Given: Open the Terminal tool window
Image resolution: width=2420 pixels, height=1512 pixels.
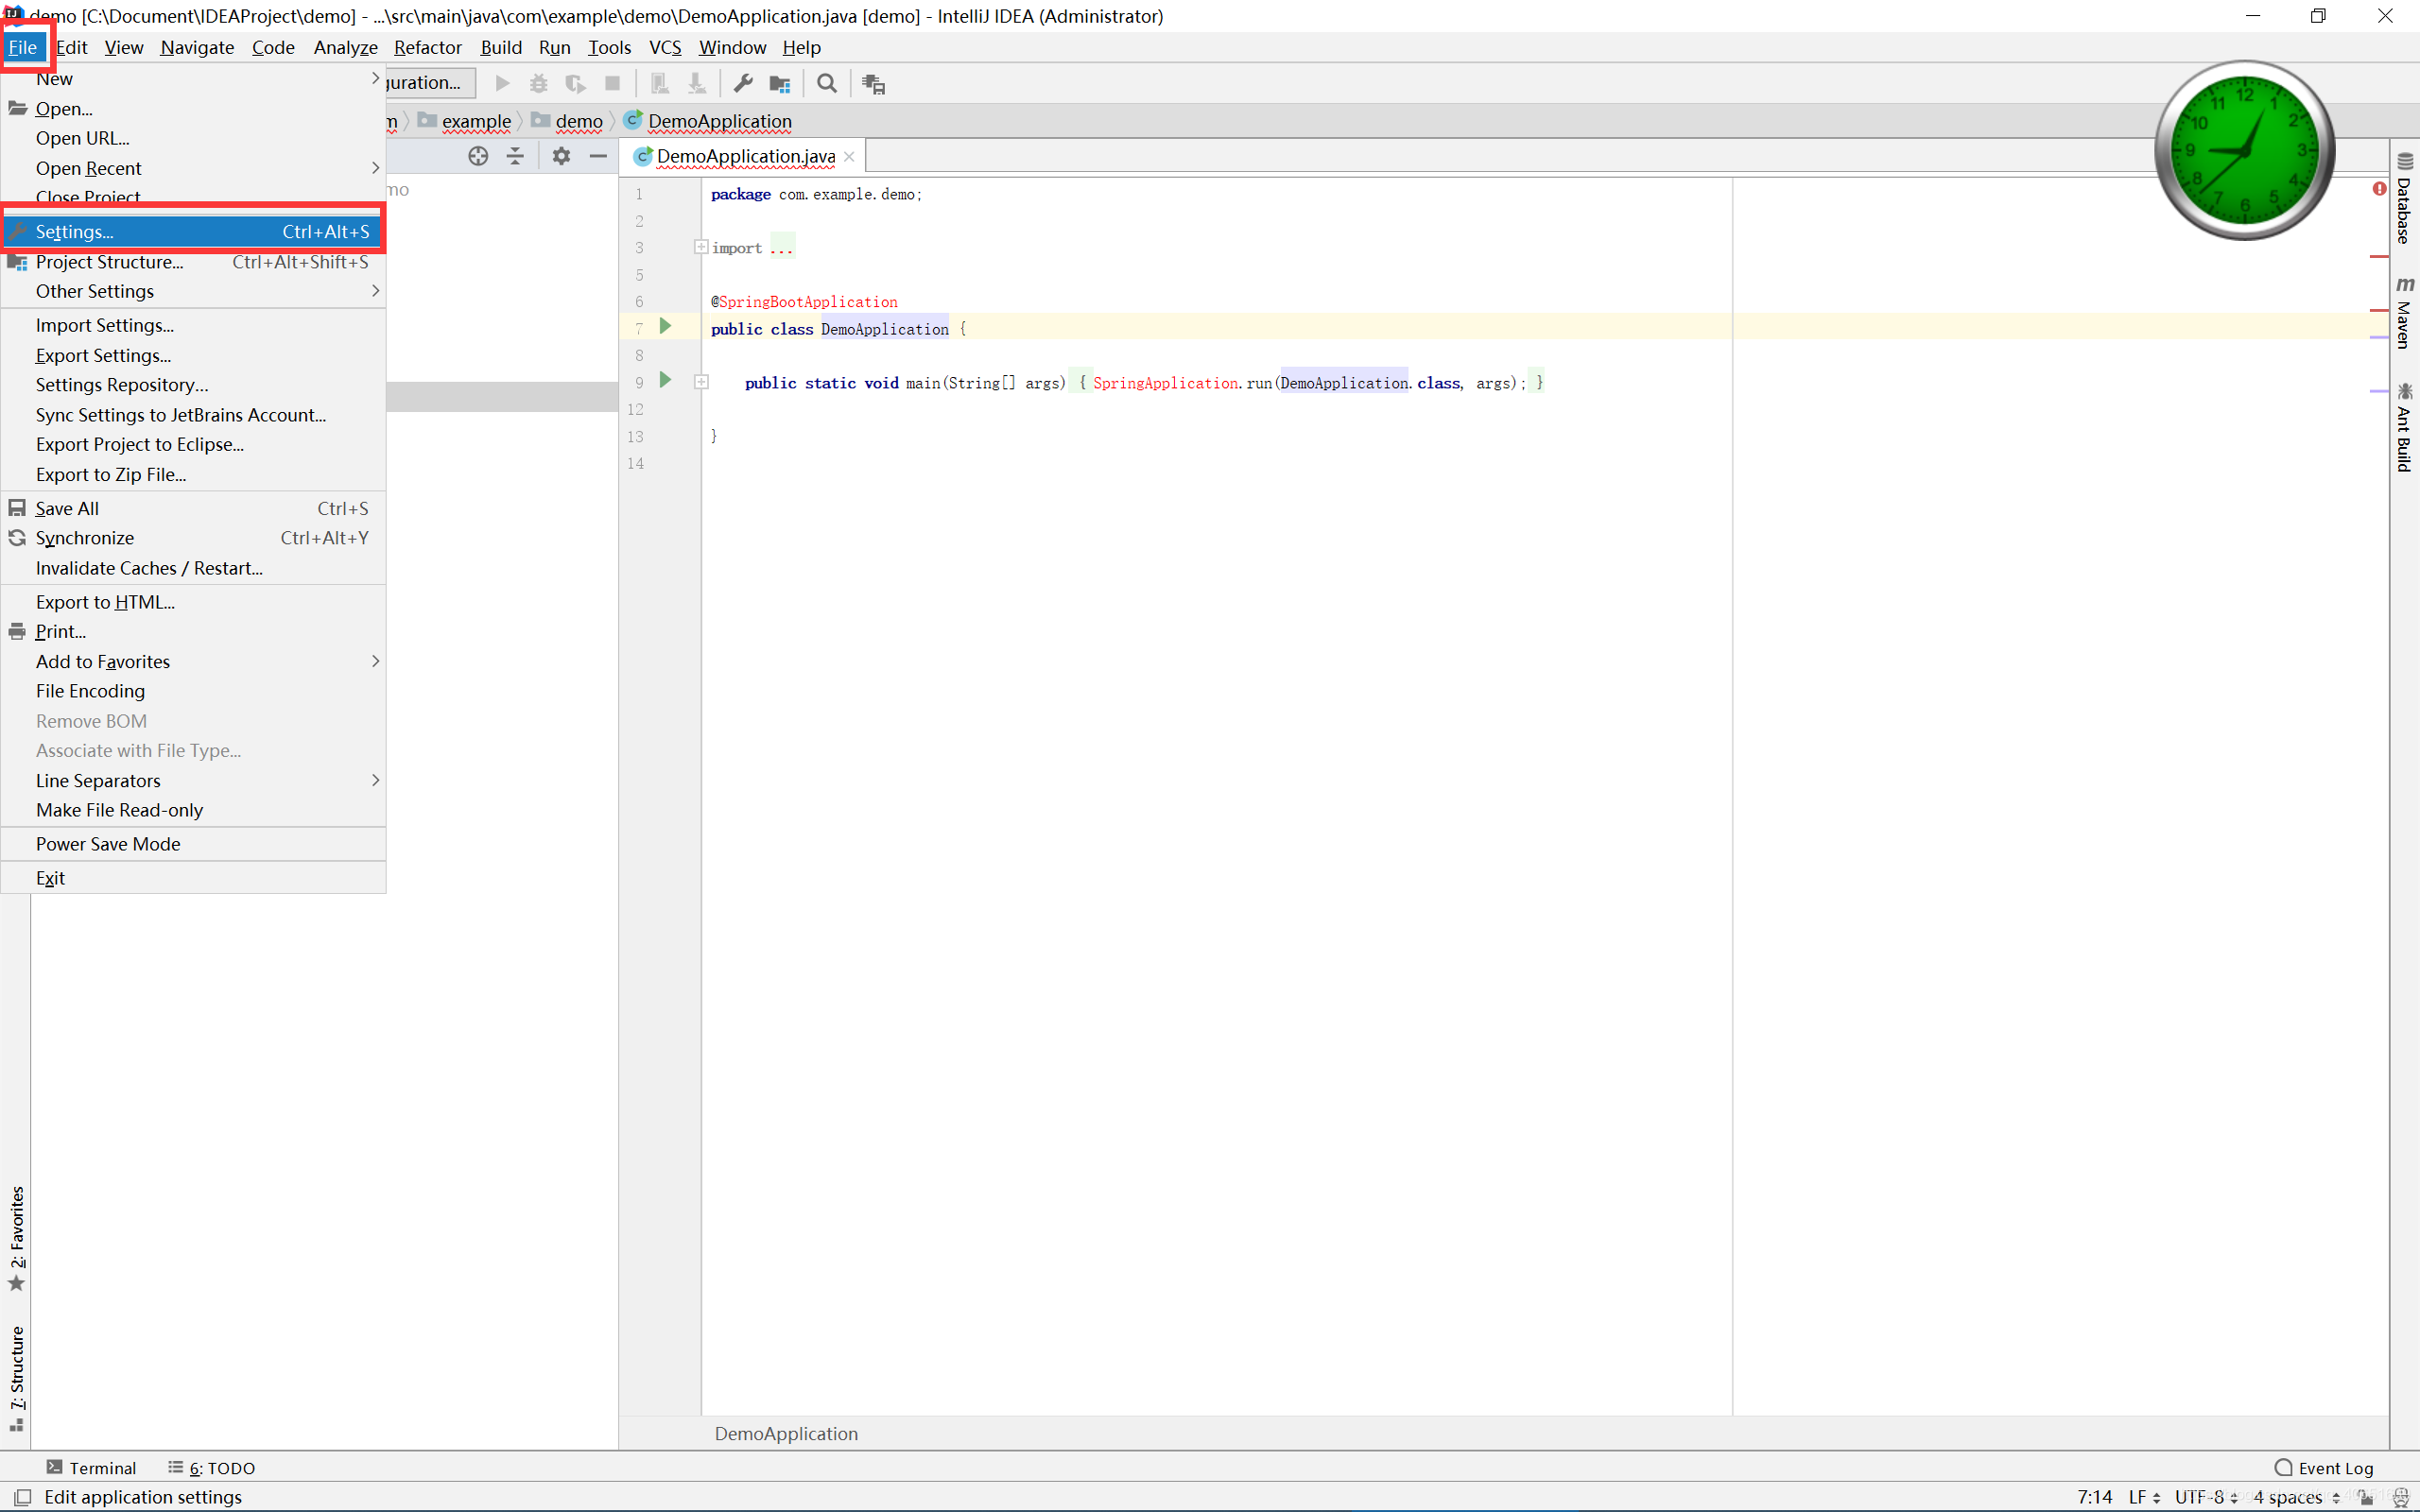Looking at the screenshot, I should [x=91, y=1467].
